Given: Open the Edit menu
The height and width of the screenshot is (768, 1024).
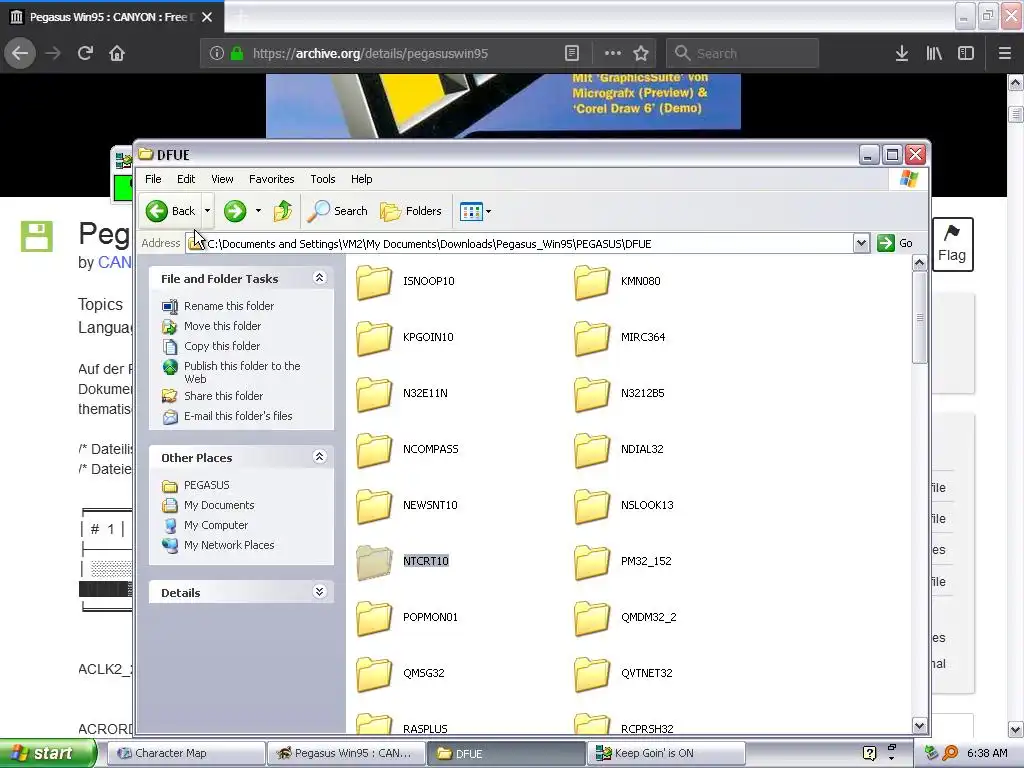Looking at the screenshot, I should tap(186, 179).
